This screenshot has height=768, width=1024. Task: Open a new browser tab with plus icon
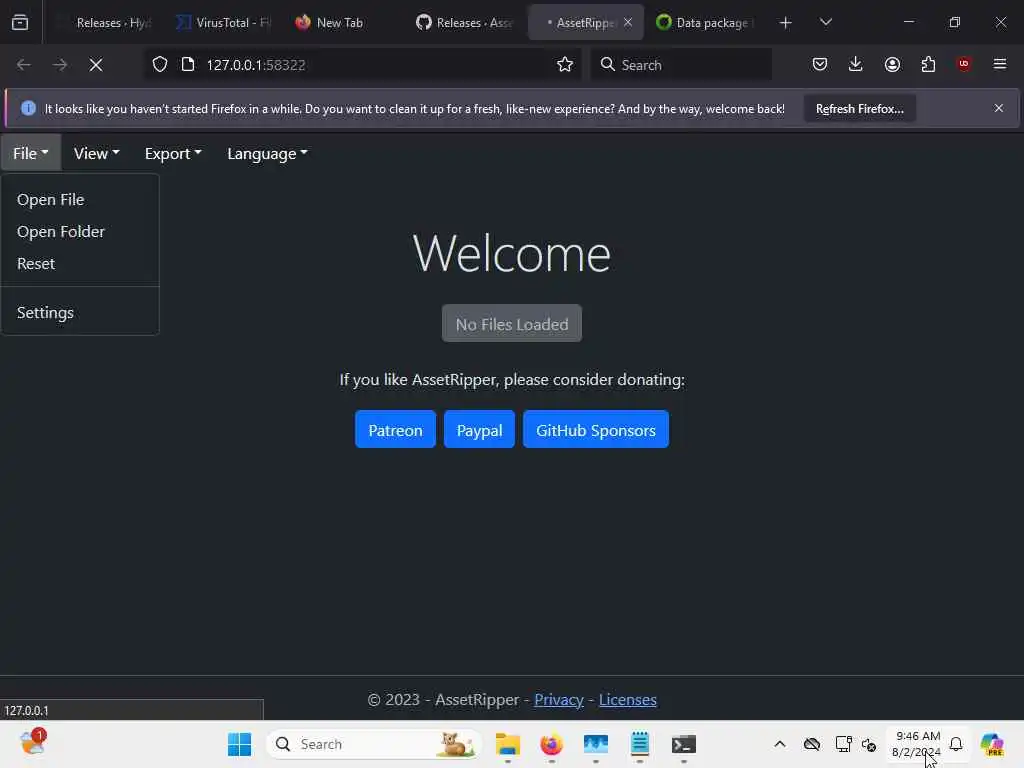786,23
